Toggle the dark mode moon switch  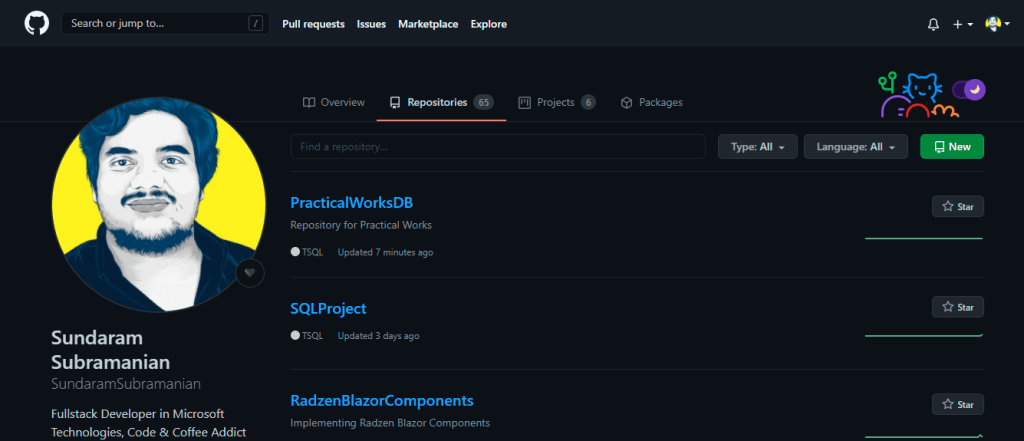[x=969, y=90]
